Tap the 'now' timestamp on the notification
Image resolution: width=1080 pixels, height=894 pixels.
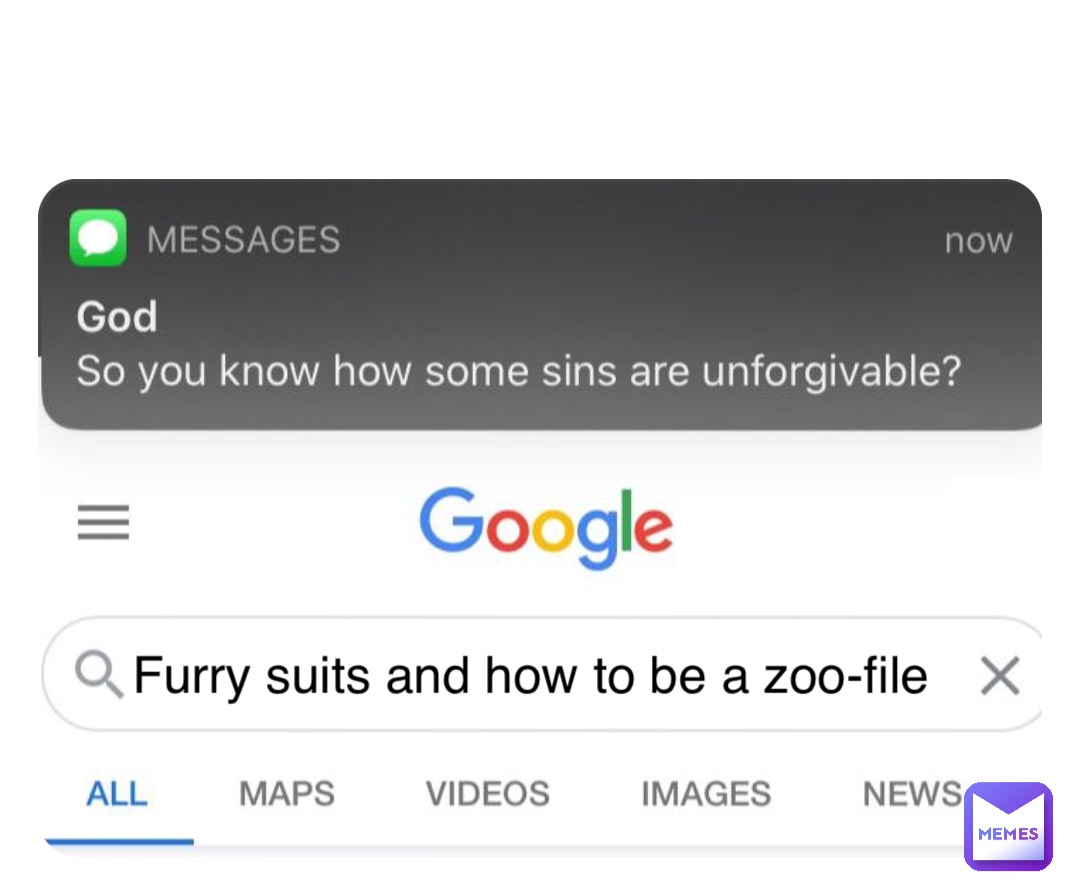coord(978,239)
